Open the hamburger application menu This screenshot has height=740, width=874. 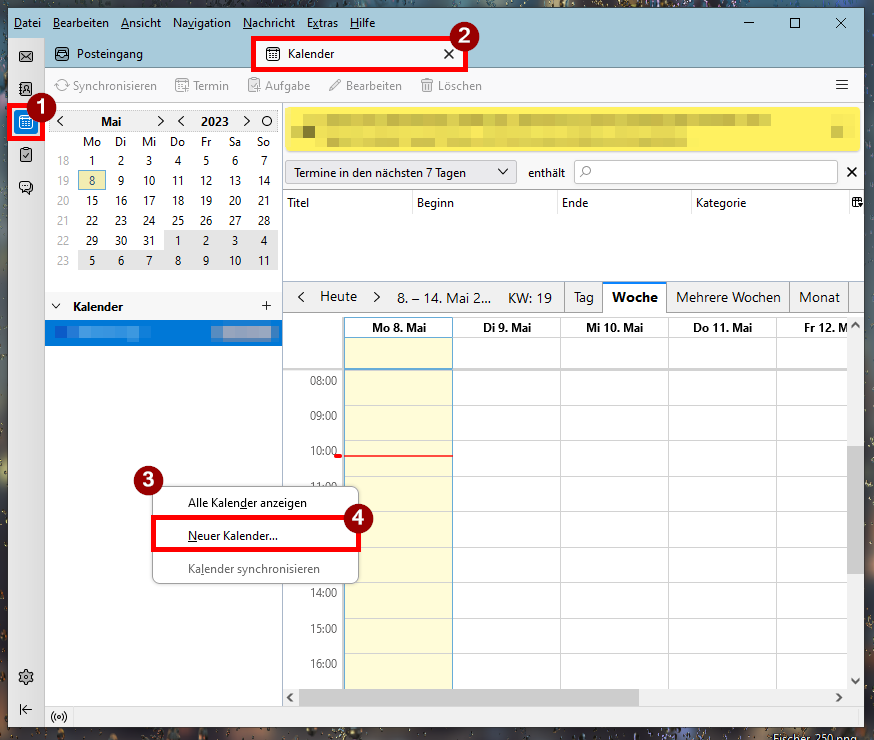(x=842, y=85)
